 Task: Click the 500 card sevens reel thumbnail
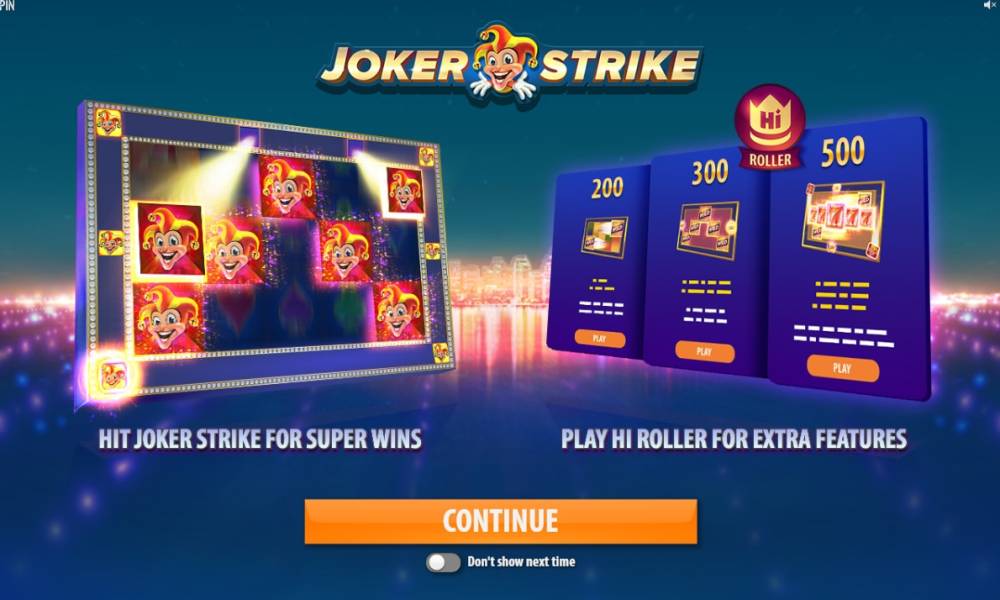pyautogui.click(x=844, y=220)
